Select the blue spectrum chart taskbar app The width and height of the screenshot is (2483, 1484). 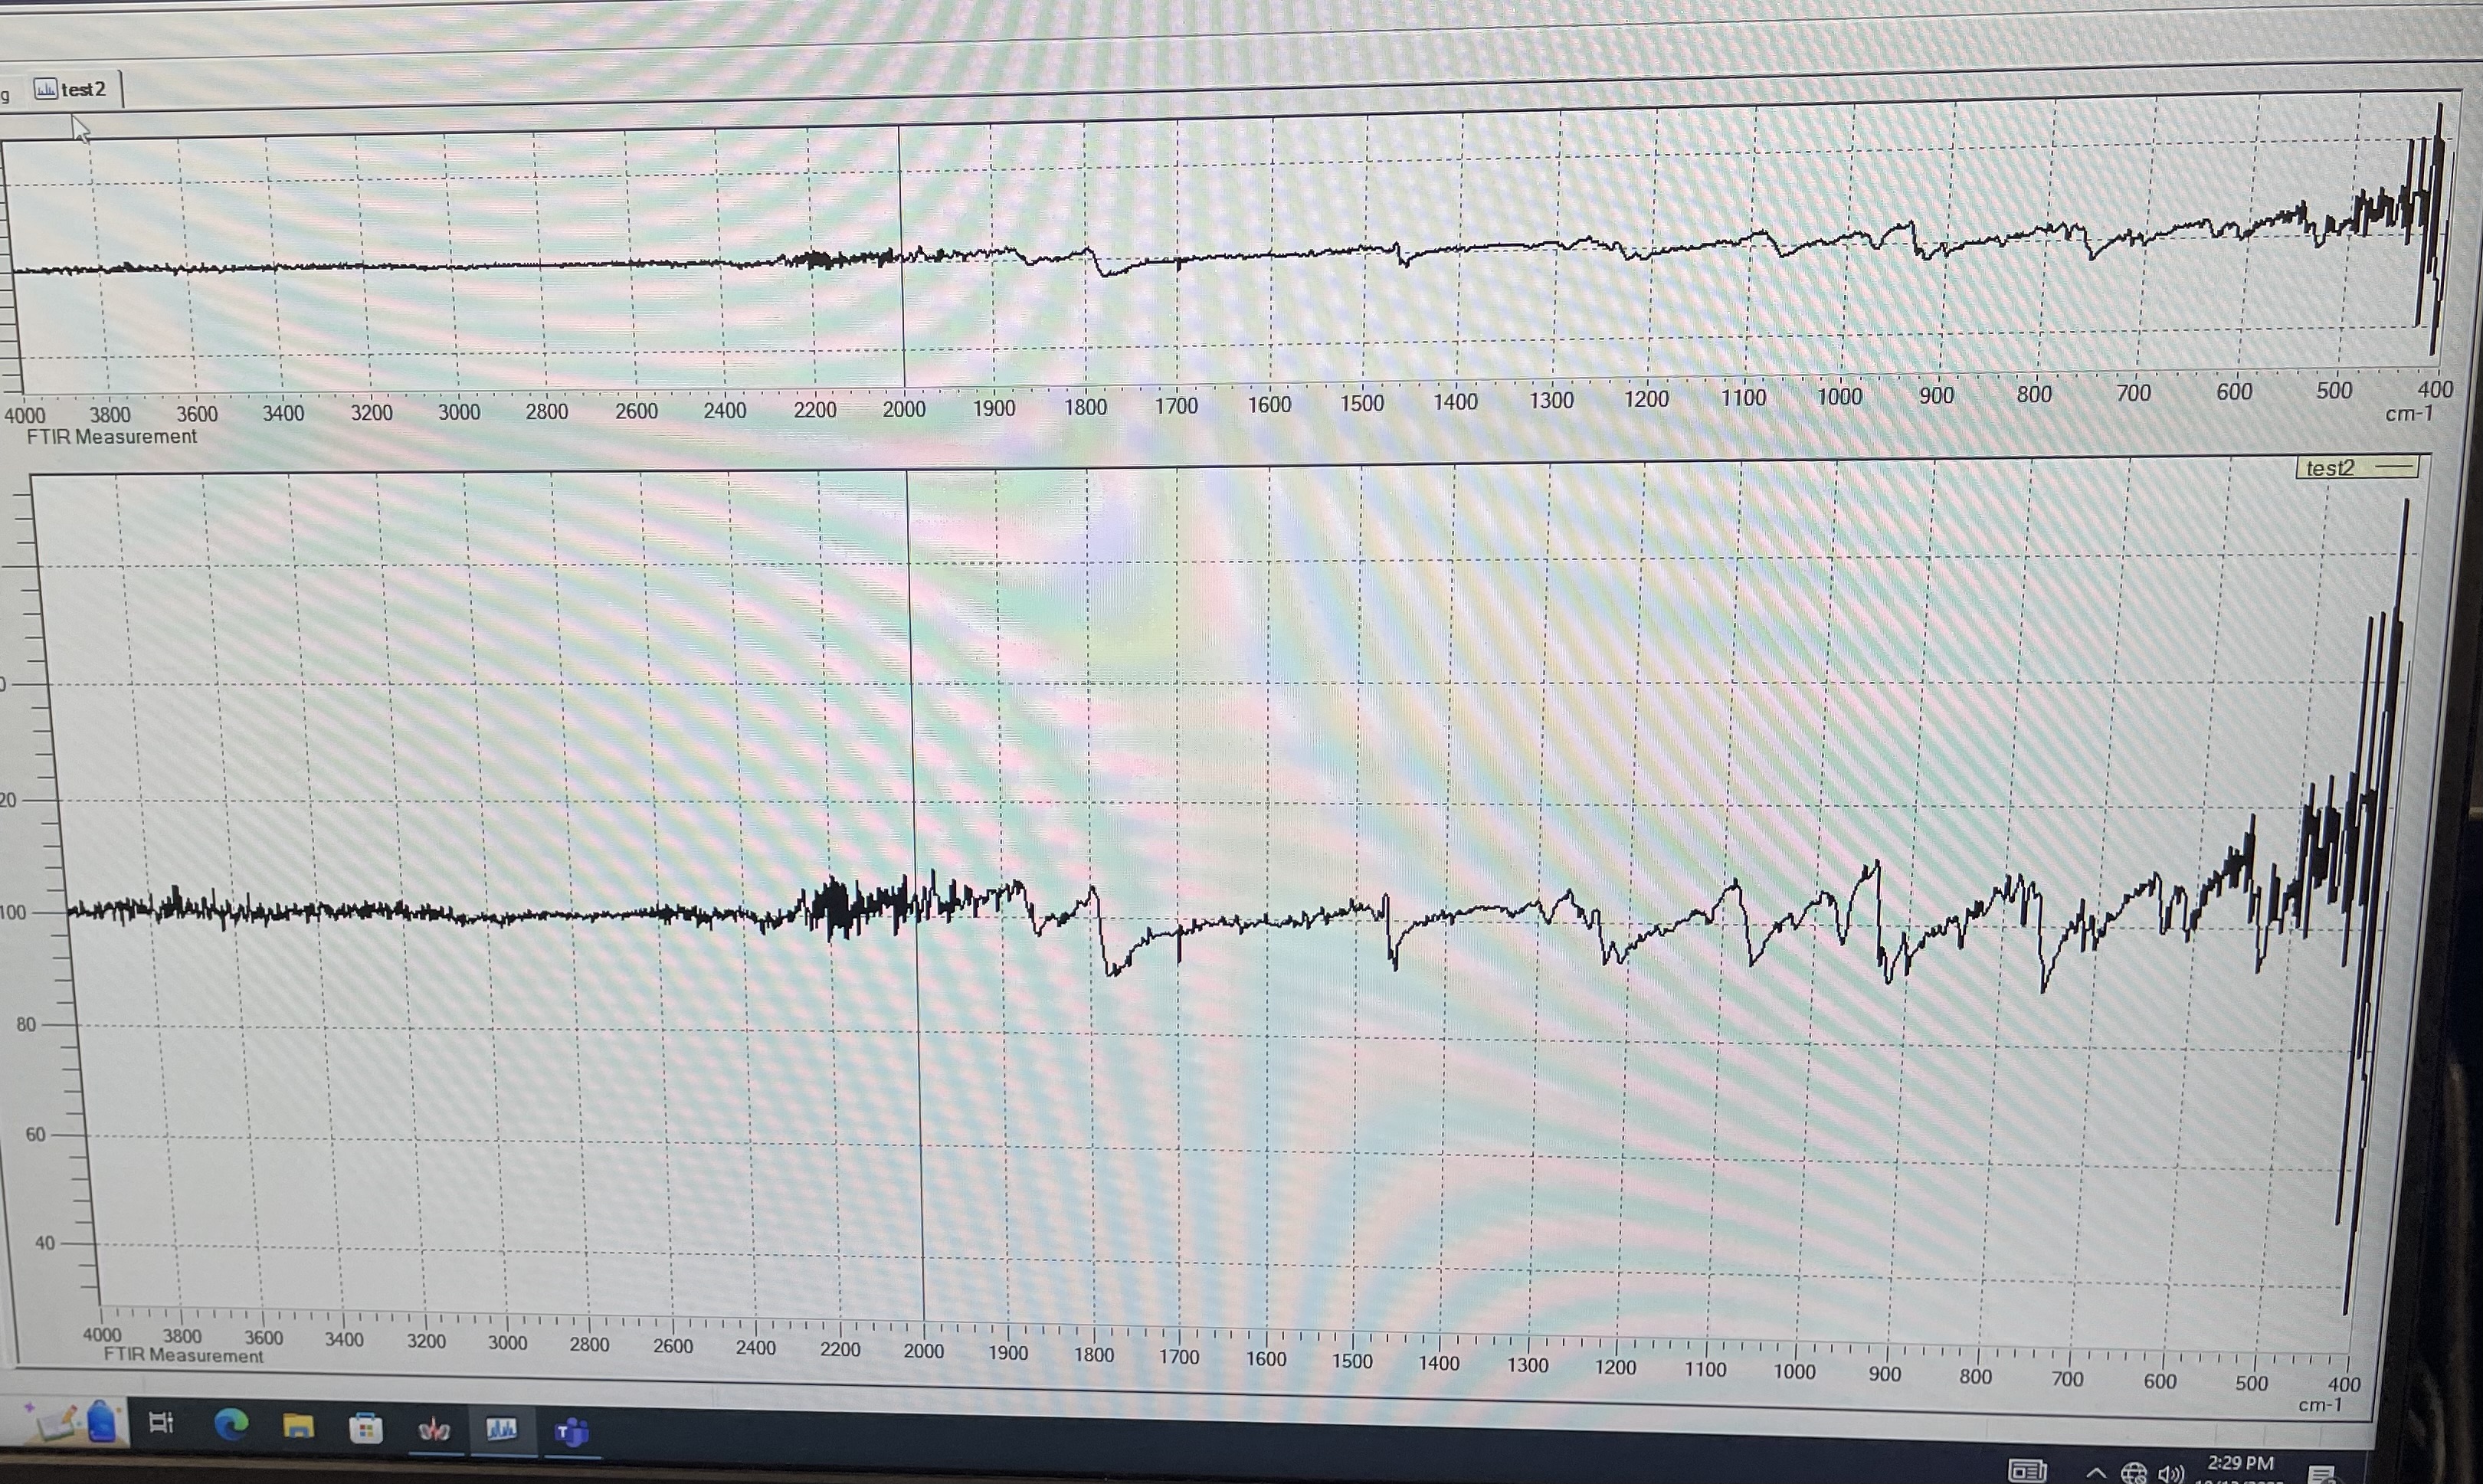pos(502,1430)
